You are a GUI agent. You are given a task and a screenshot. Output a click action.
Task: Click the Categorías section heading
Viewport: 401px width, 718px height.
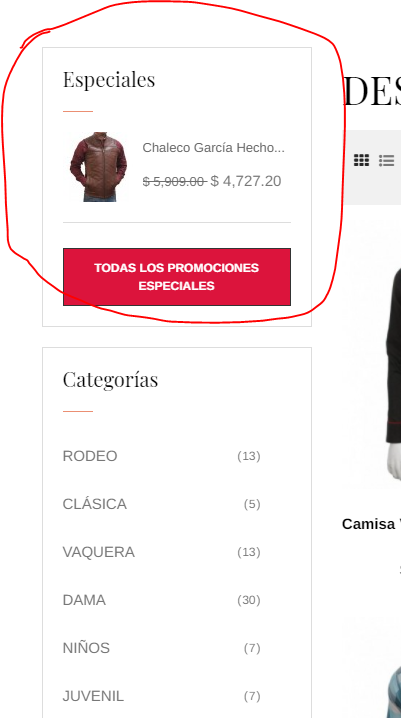coord(110,380)
